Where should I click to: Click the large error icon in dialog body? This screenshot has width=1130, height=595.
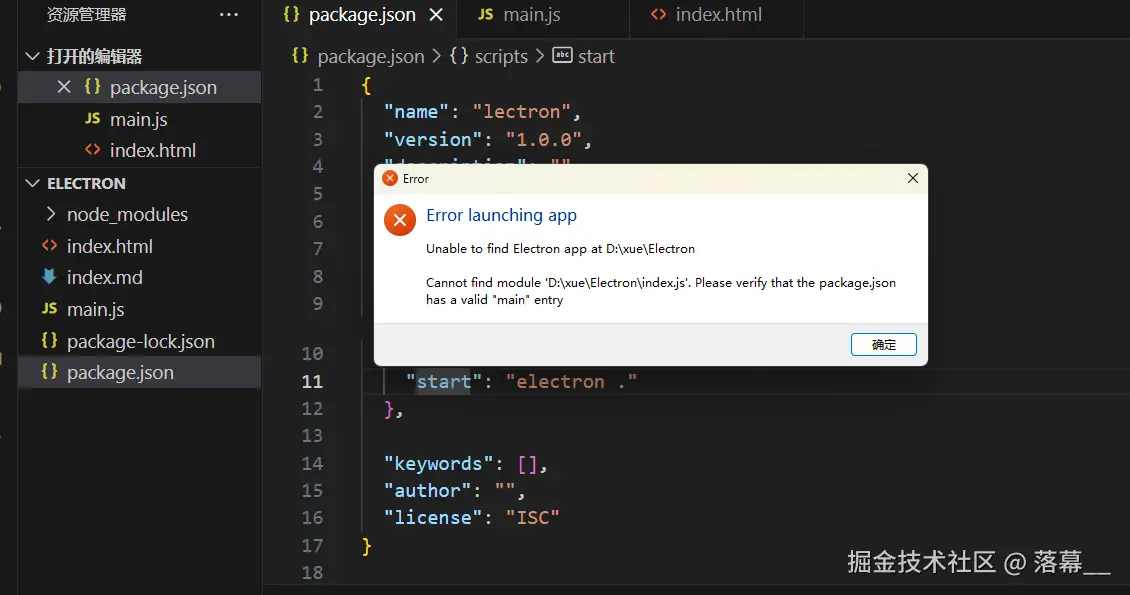point(400,220)
